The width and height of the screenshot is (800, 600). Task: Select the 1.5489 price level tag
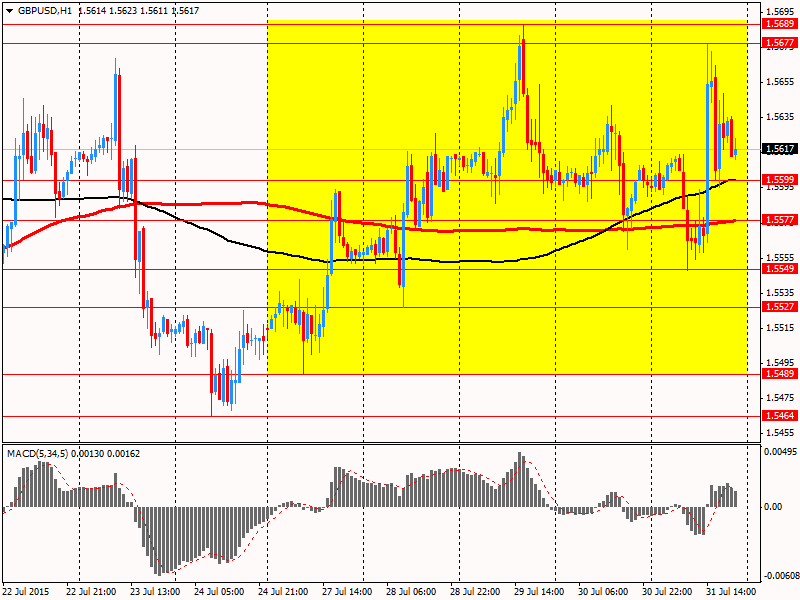tap(779, 373)
